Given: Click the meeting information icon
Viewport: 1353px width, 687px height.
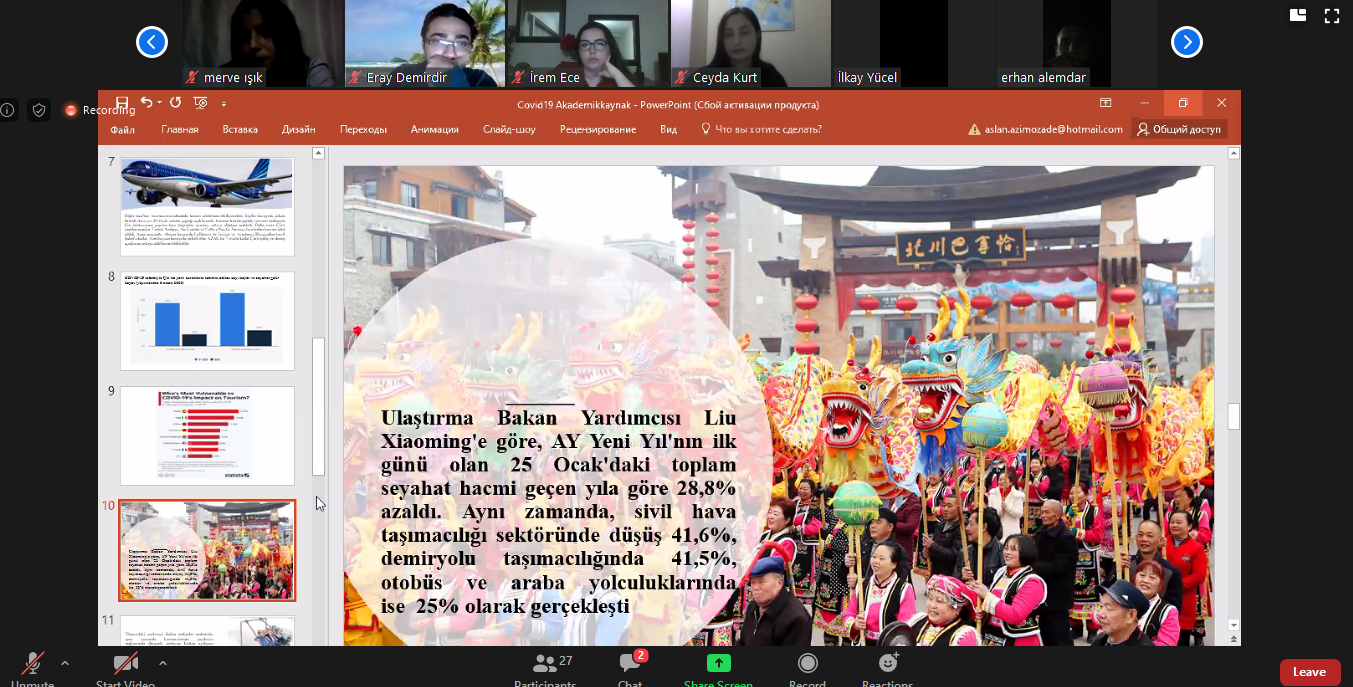Looking at the screenshot, I should tap(8, 110).
